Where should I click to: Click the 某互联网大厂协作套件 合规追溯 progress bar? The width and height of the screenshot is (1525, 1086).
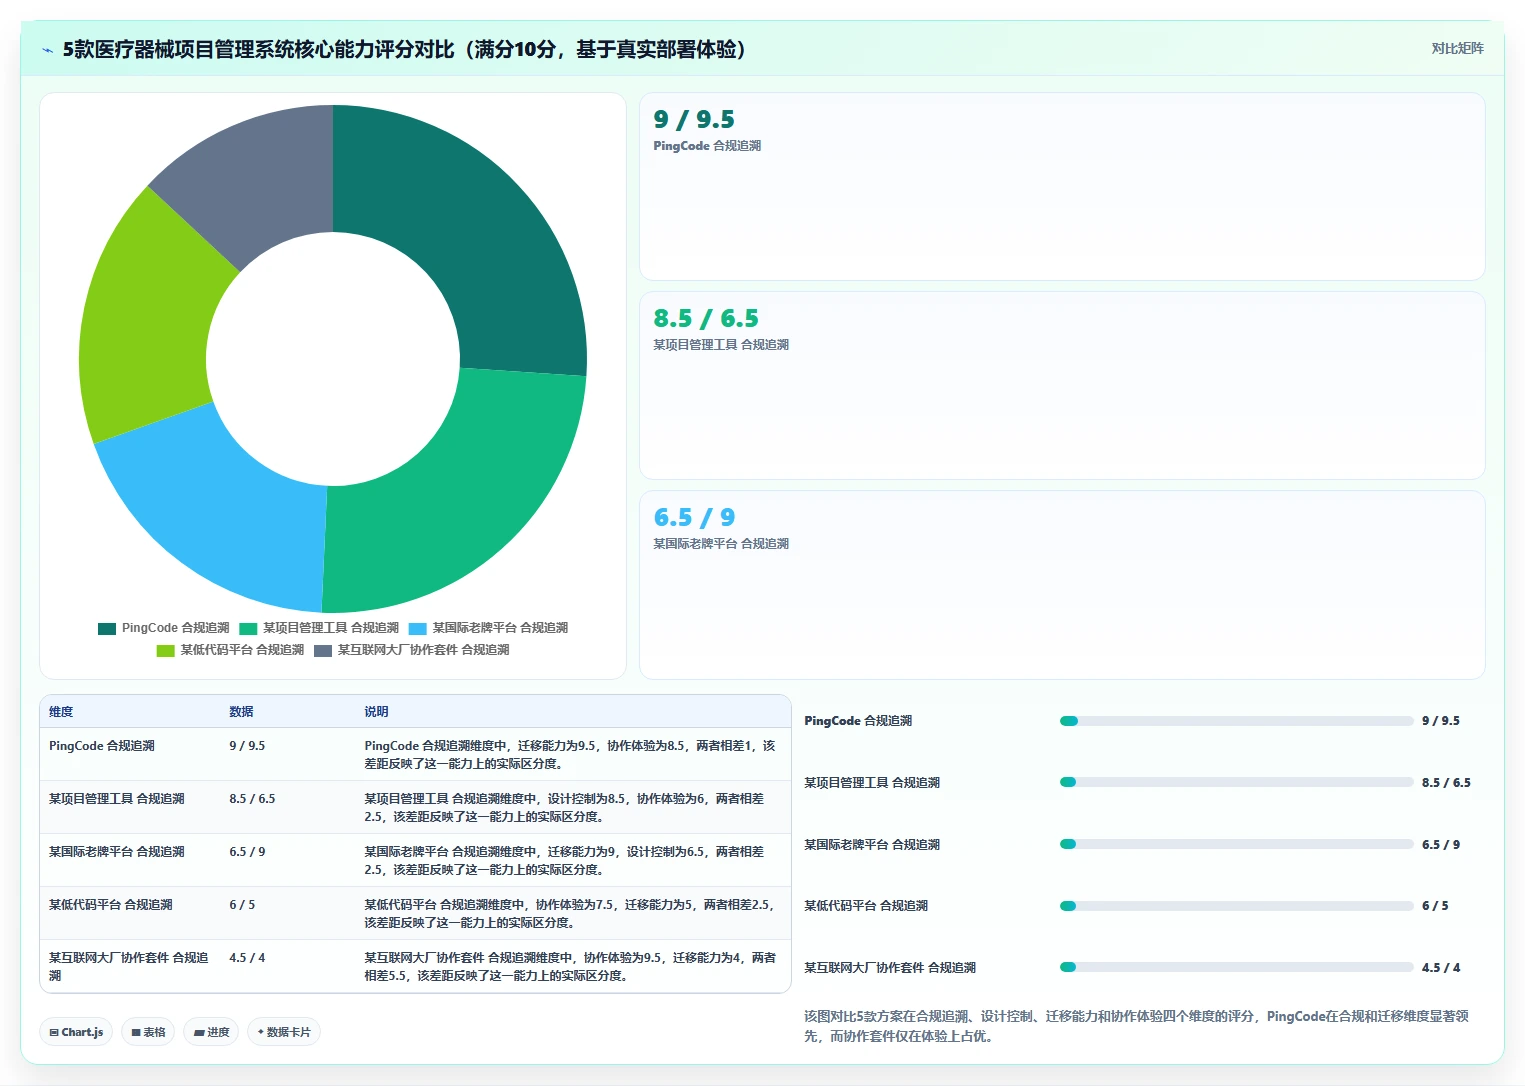click(1237, 968)
